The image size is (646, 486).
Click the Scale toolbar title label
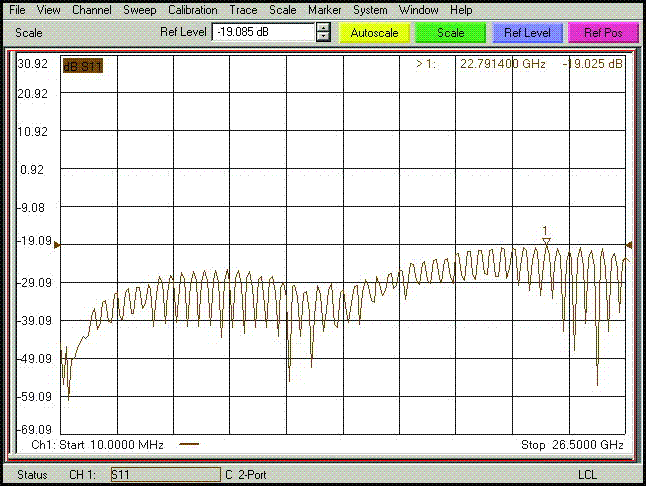(x=28, y=33)
